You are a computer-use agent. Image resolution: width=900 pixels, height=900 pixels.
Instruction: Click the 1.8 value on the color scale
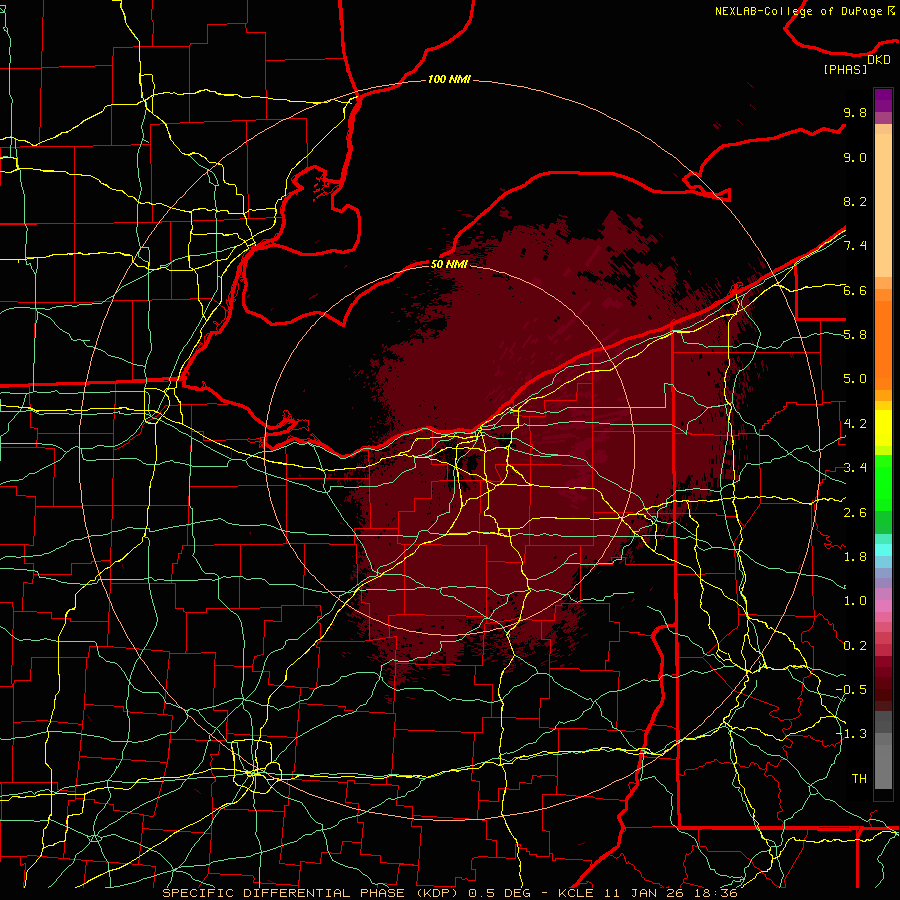pyautogui.click(x=855, y=557)
